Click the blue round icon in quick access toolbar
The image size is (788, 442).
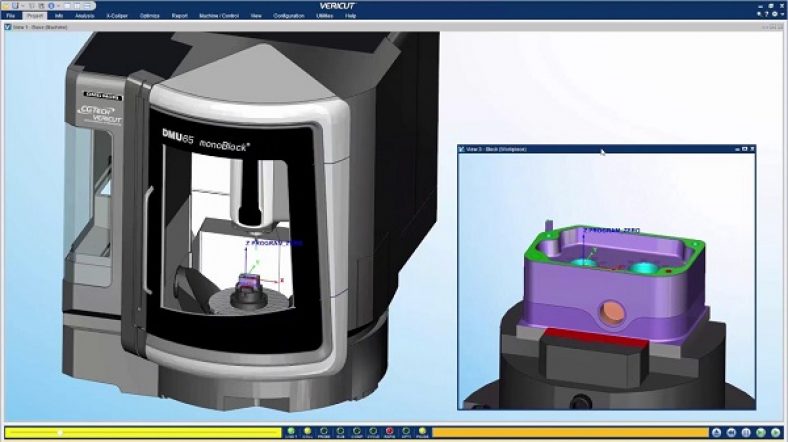click(51, 6)
